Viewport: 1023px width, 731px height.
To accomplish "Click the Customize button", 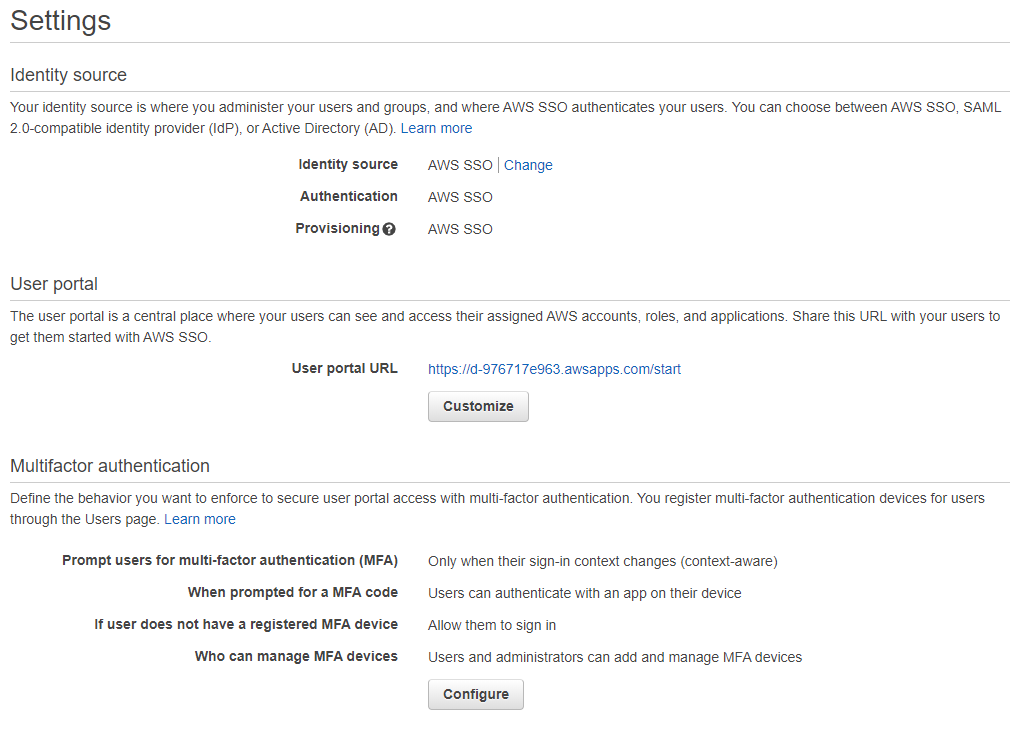I will pos(478,406).
